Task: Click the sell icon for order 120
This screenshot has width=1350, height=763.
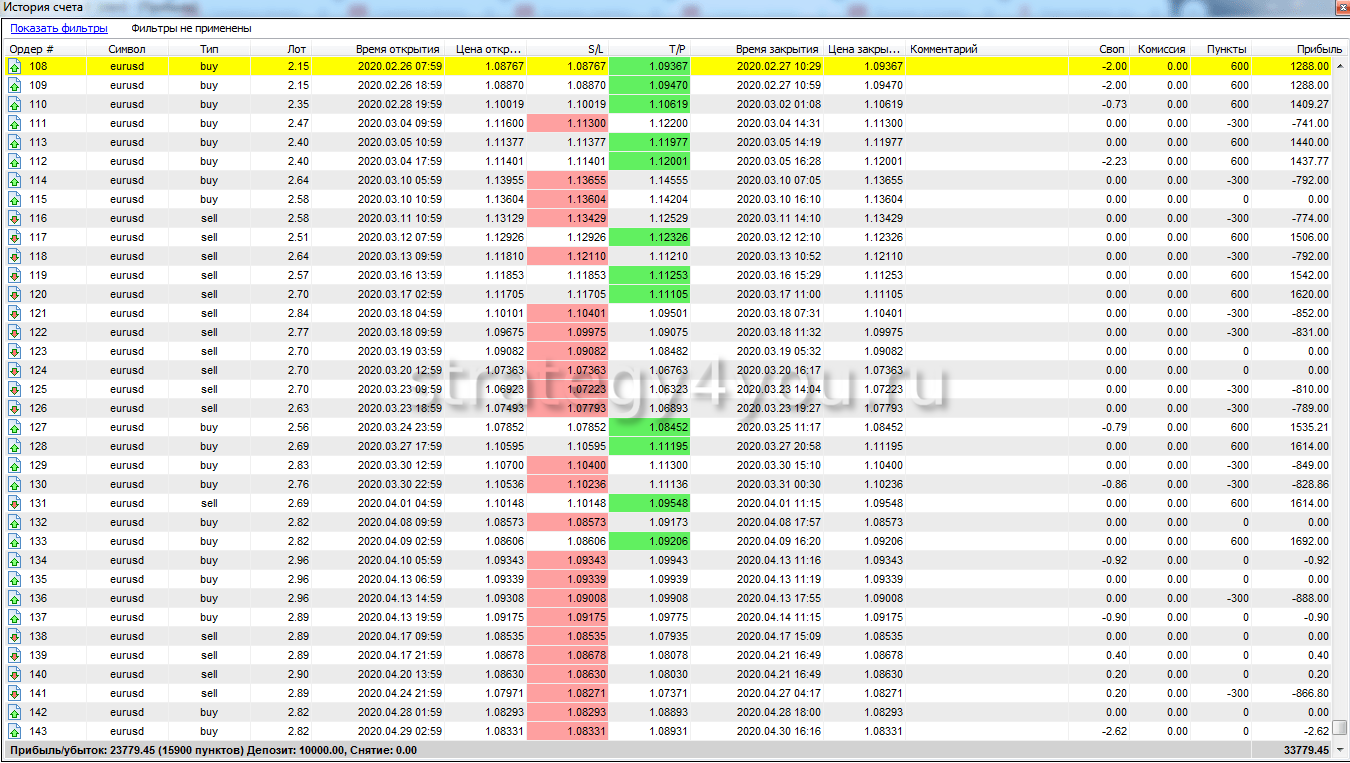Action: click(x=15, y=295)
